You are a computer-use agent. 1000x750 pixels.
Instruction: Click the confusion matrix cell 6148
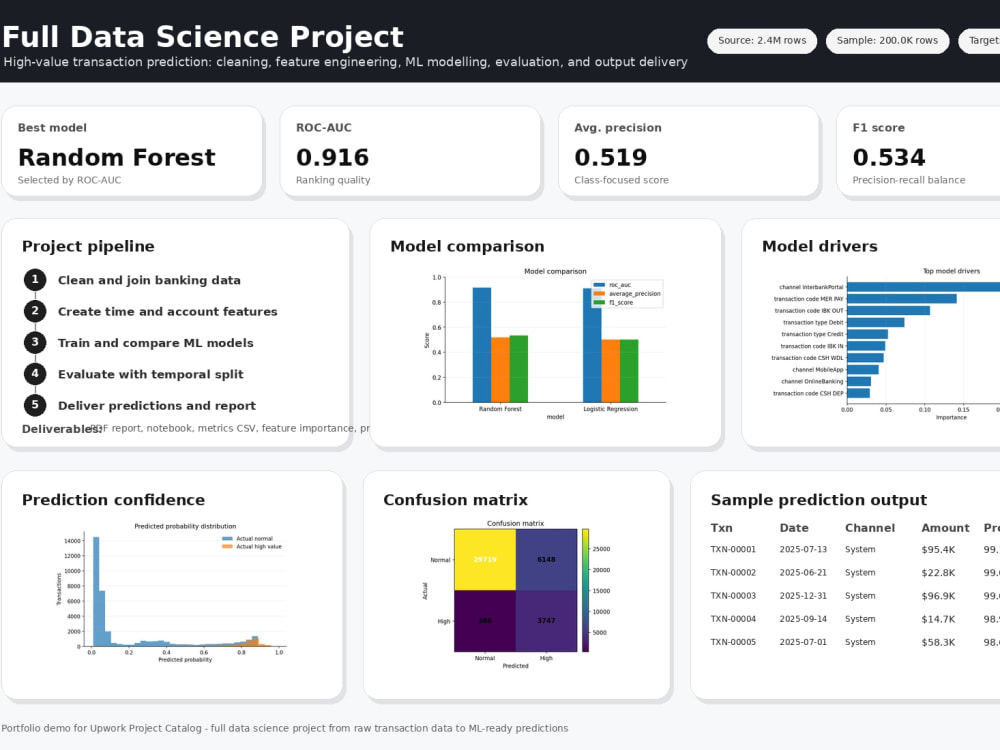click(x=547, y=559)
